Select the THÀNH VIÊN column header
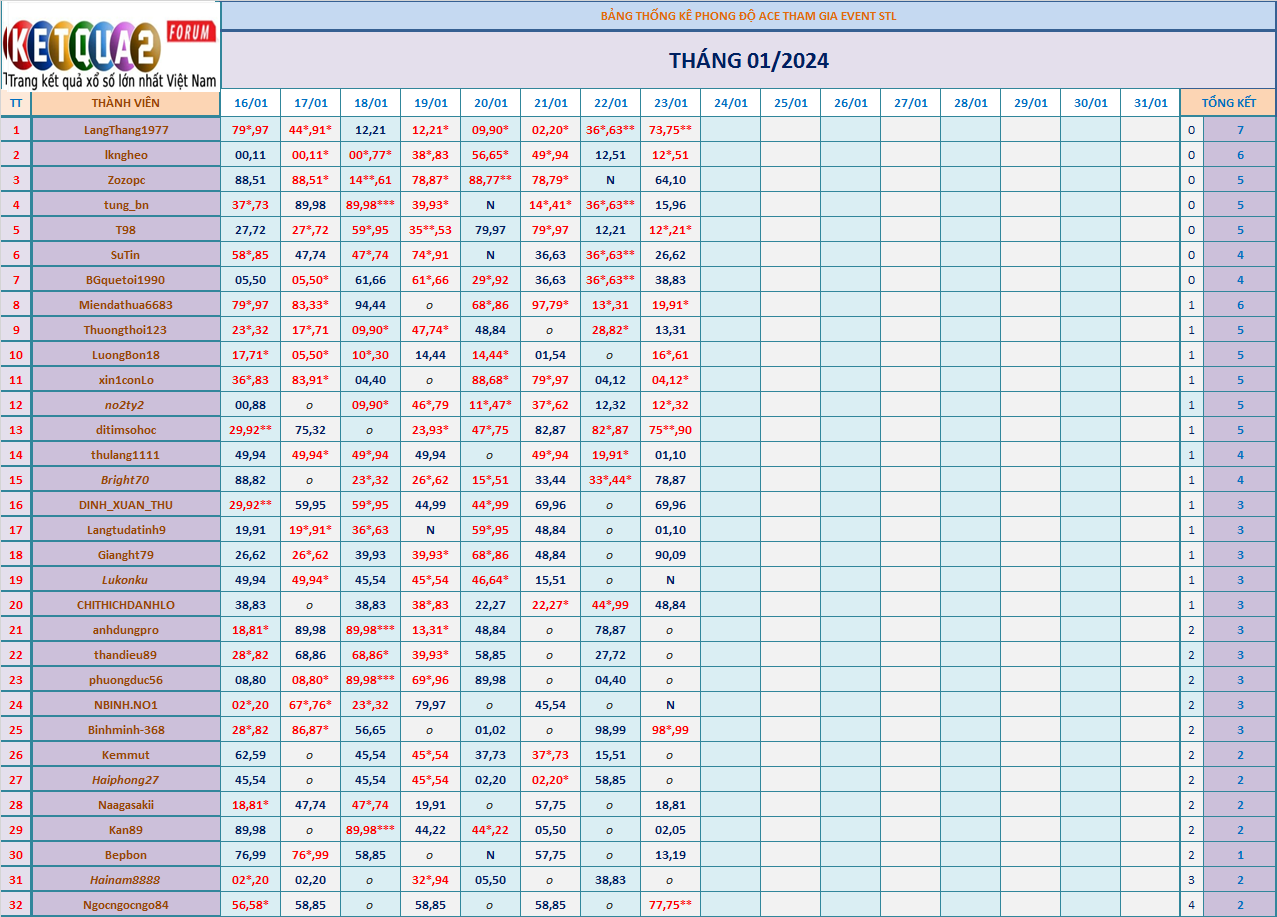The image size is (1277, 917). tap(126, 103)
